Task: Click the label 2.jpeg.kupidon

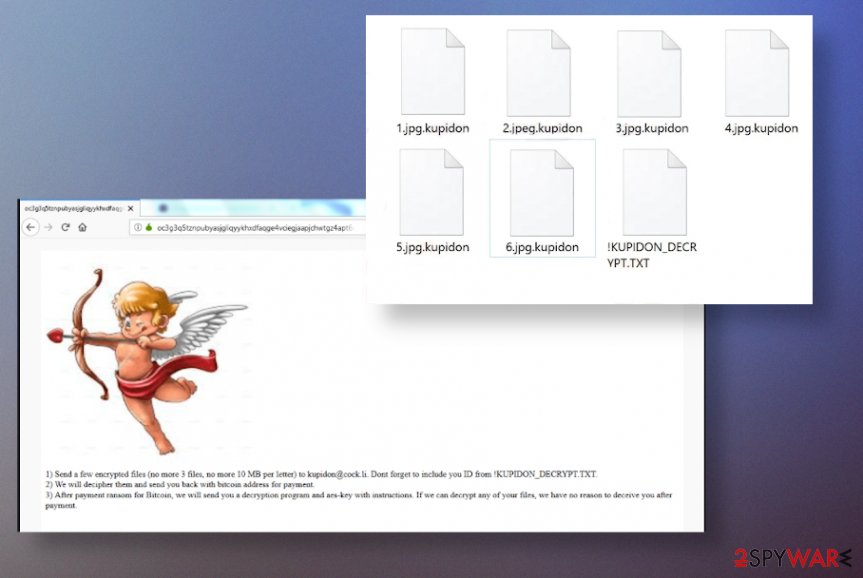Action: 542,128
